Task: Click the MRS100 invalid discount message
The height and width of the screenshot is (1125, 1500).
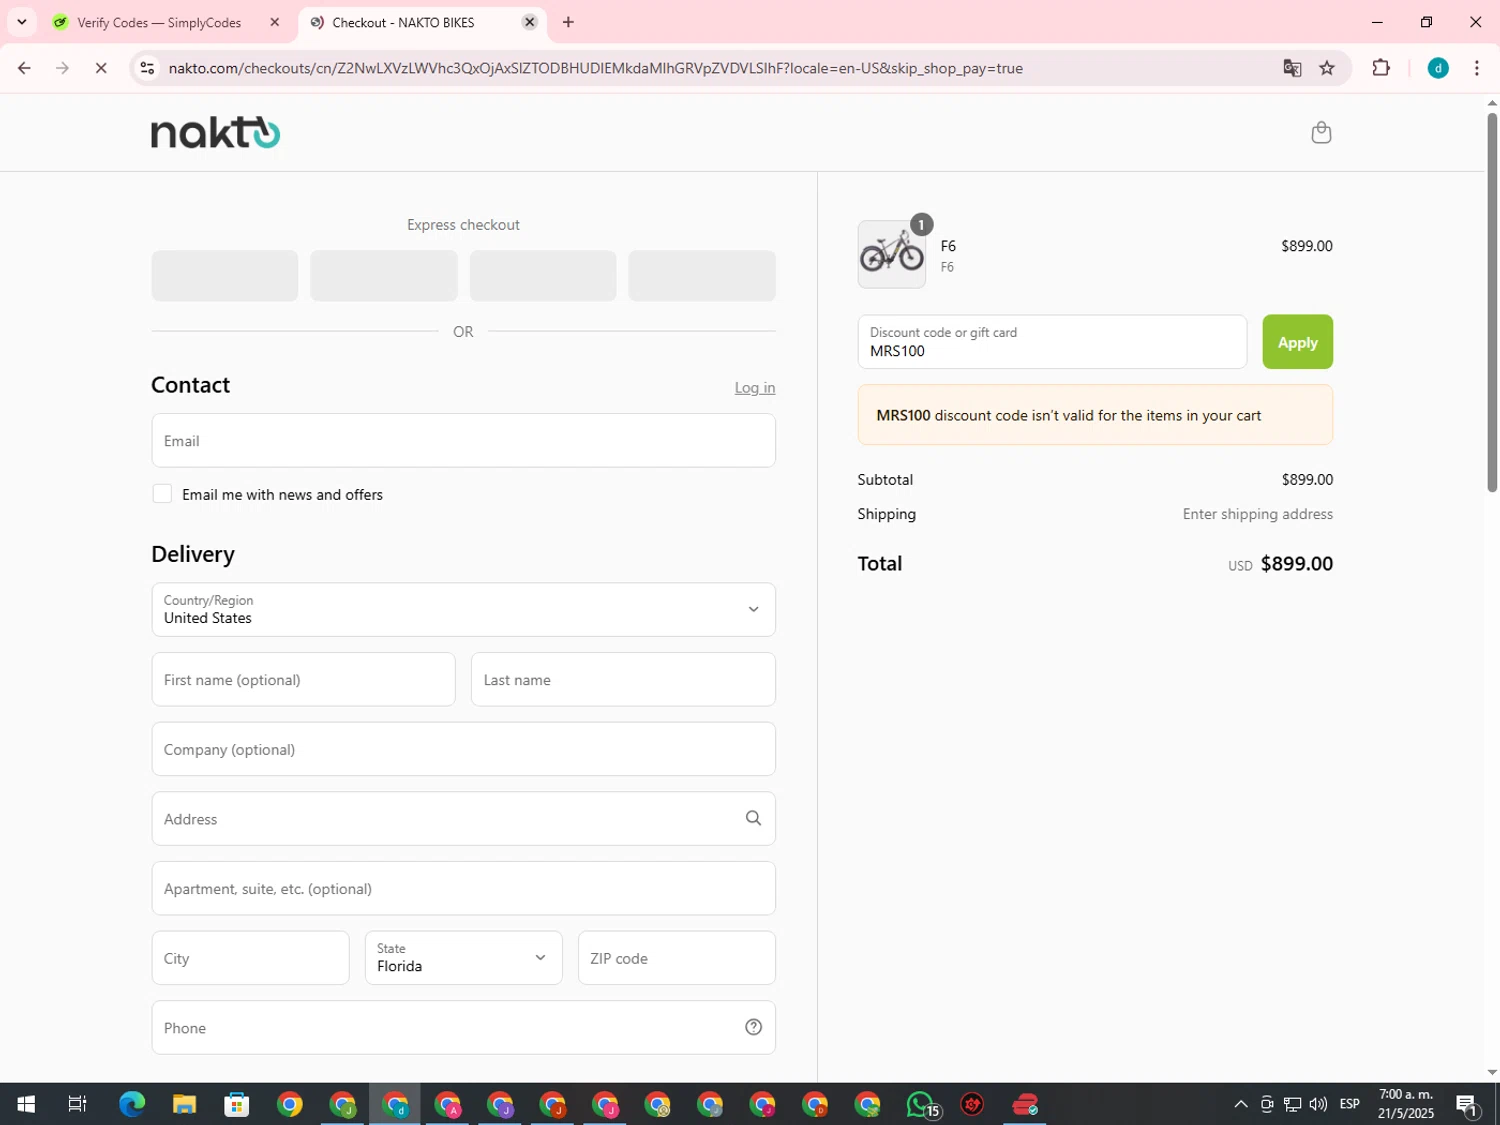Action: pyautogui.click(x=1095, y=415)
